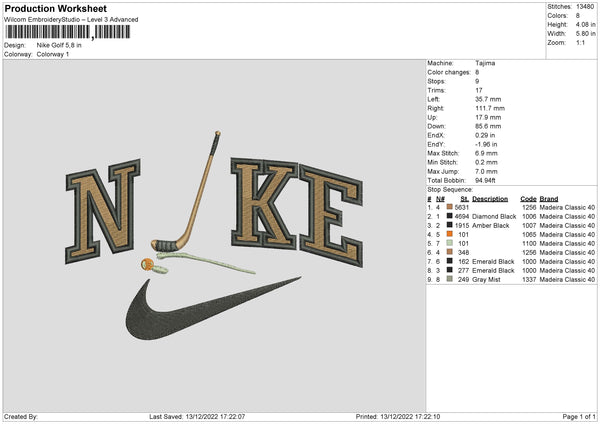Screen dimensions: 600x424
Task: Select the embroidered letter E
Action: pos(331,215)
